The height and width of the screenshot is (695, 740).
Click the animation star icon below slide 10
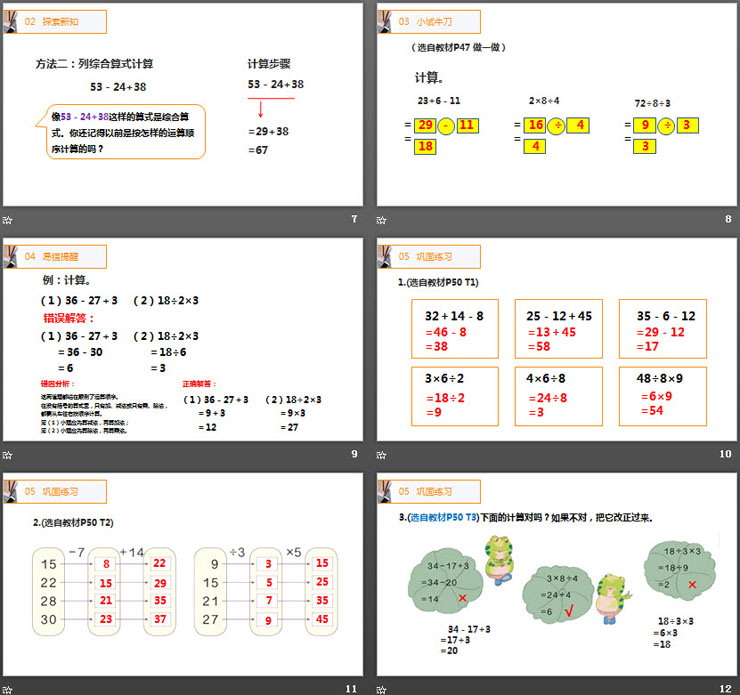coord(381,455)
